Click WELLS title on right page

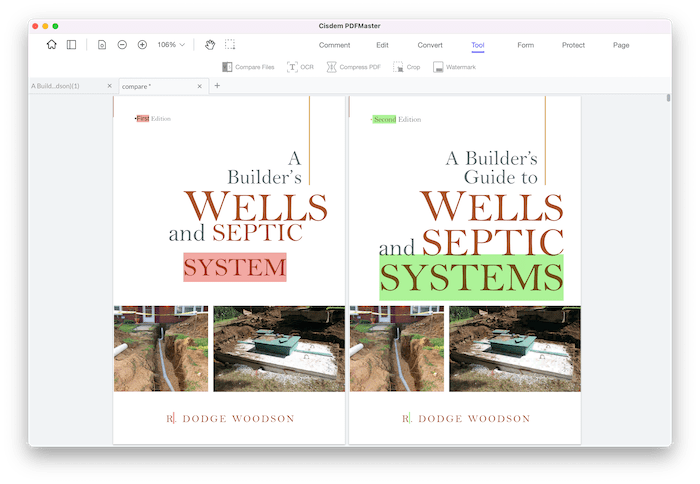492,206
